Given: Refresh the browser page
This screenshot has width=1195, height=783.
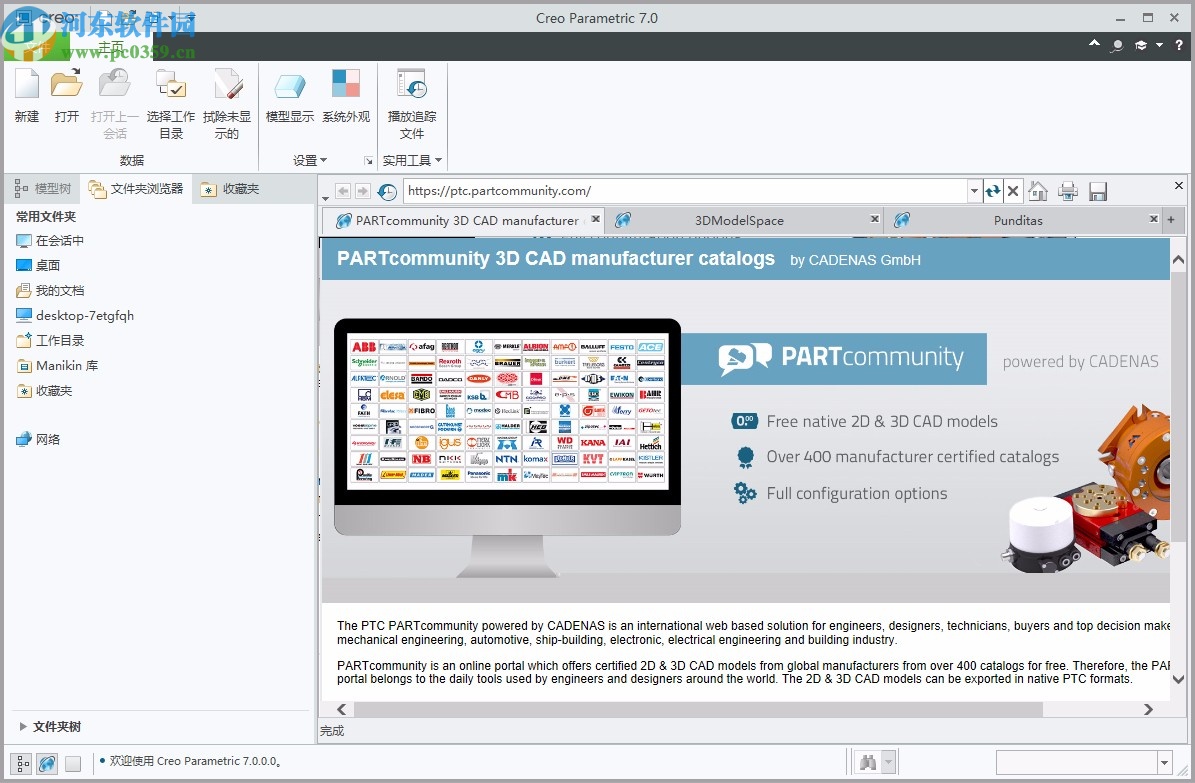Looking at the screenshot, I should pyautogui.click(x=992, y=191).
